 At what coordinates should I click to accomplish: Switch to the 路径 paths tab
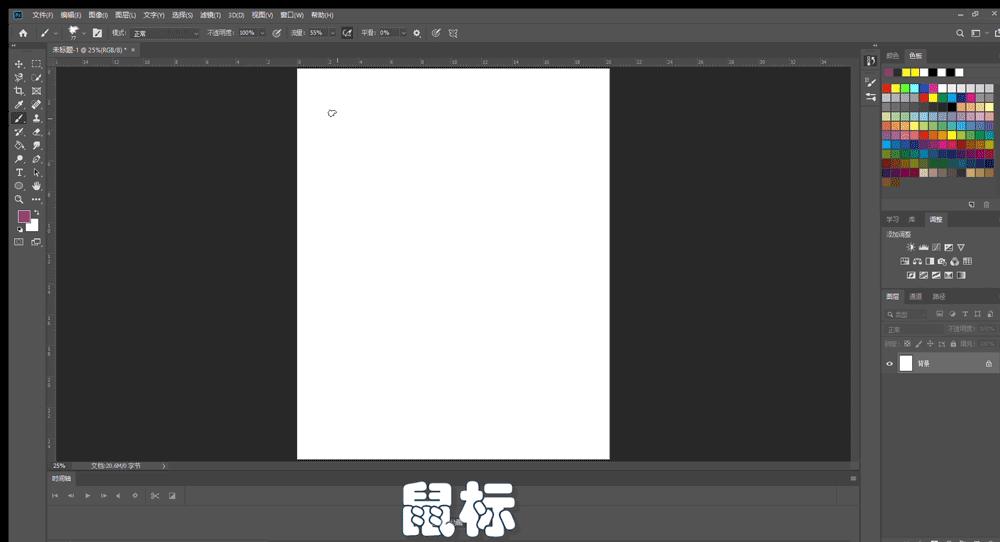point(939,297)
